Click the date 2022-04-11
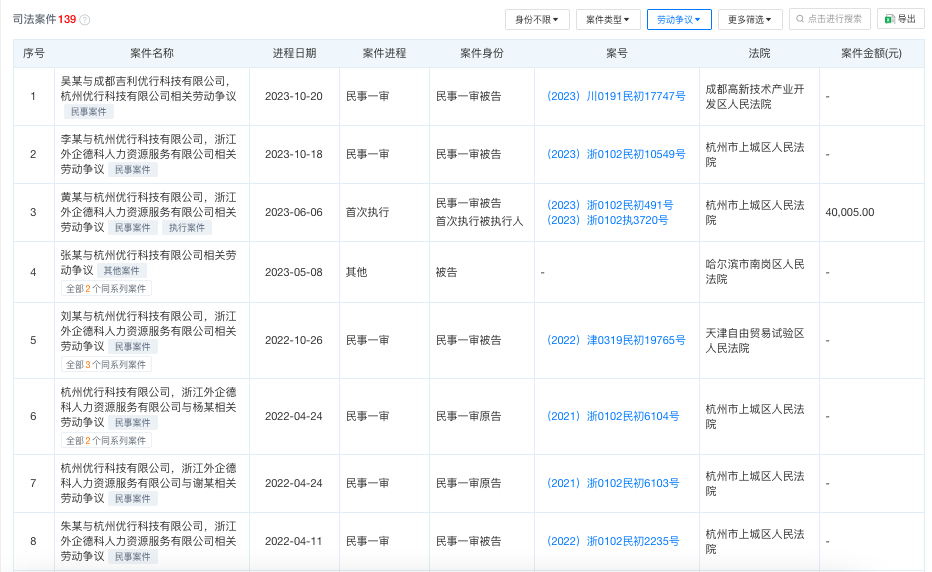932x572 pixels. tap(294, 541)
